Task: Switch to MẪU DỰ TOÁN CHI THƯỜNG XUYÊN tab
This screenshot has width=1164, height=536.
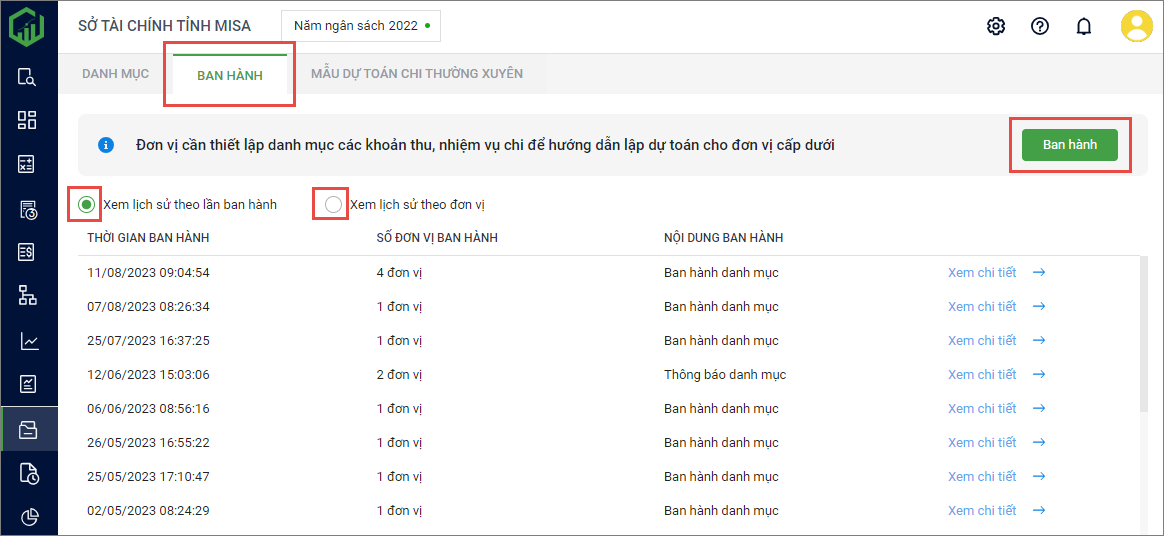Action: (416, 73)
